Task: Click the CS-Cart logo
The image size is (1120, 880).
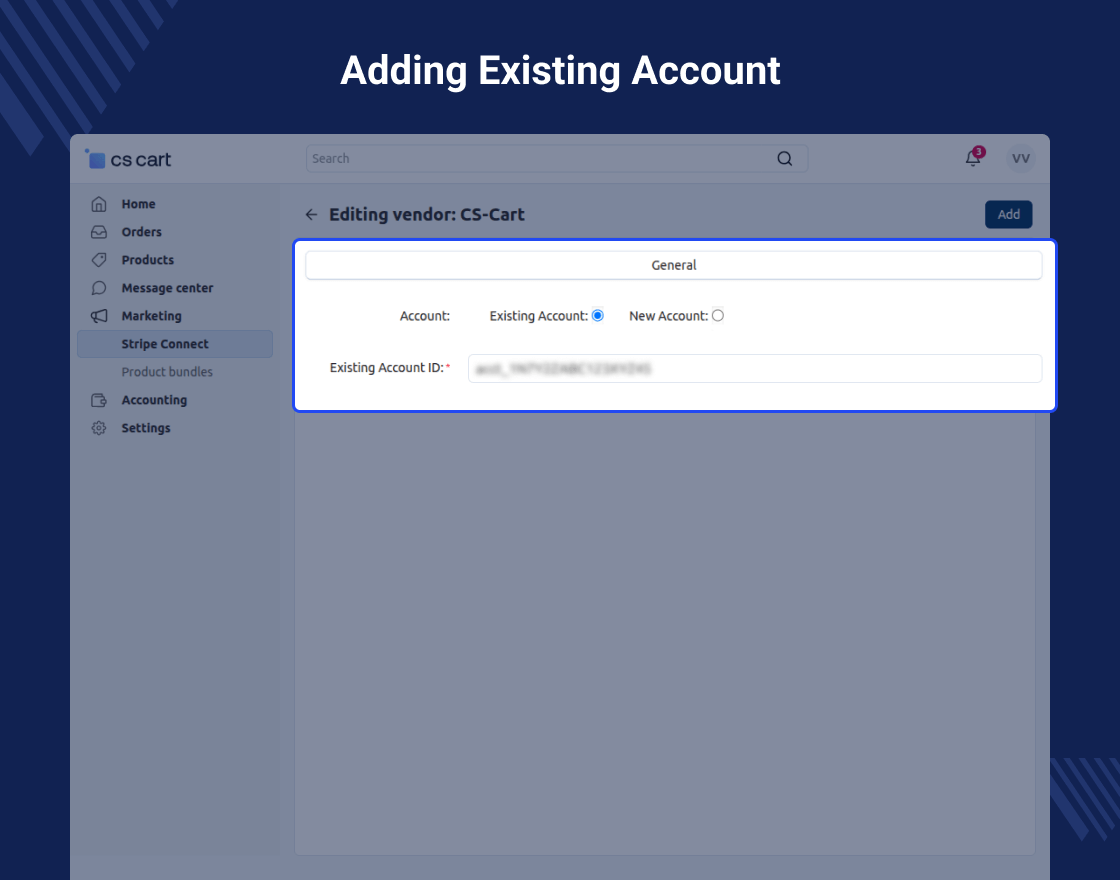Action: click(x=128, y=159)
